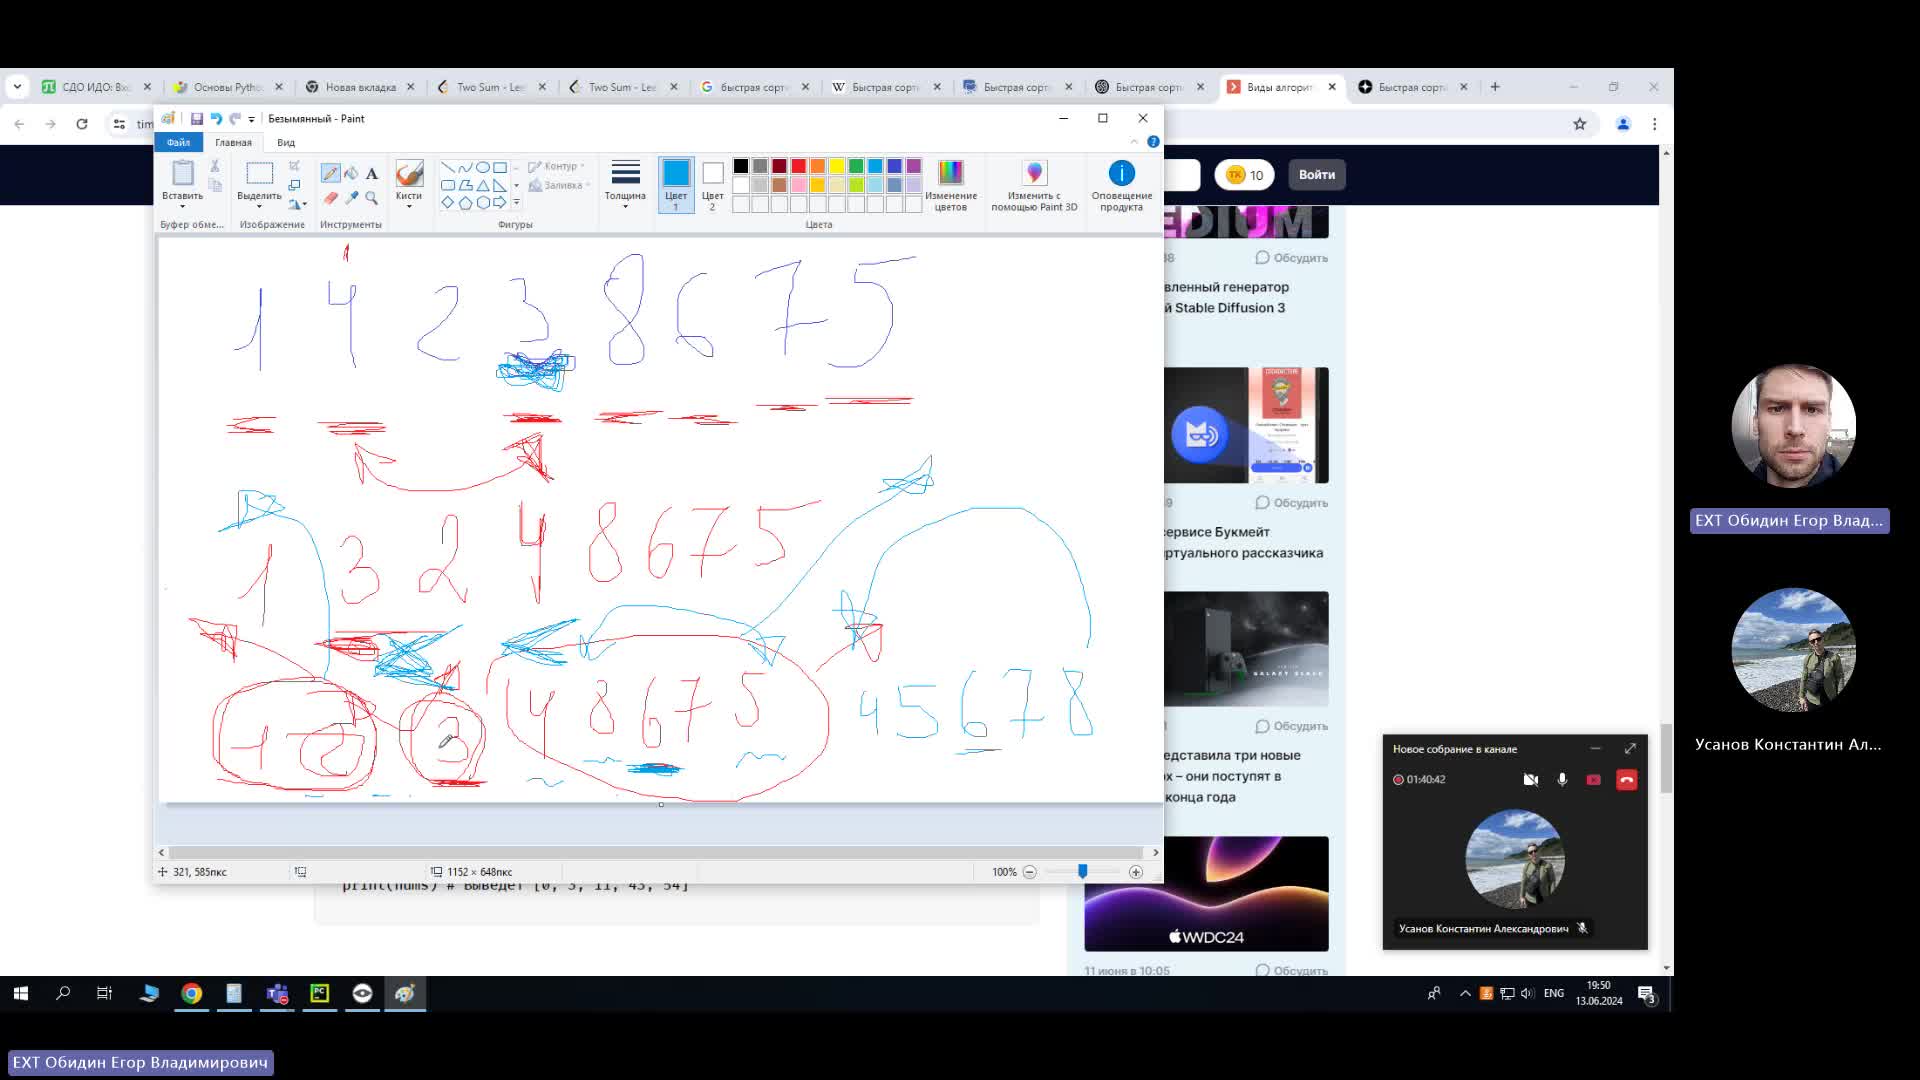Collapse the Paint ribbon with the chevron
Image resolution: width=1920 pixels, height=1080 pixels.
pyautogui.click(x=1134, y=142)
